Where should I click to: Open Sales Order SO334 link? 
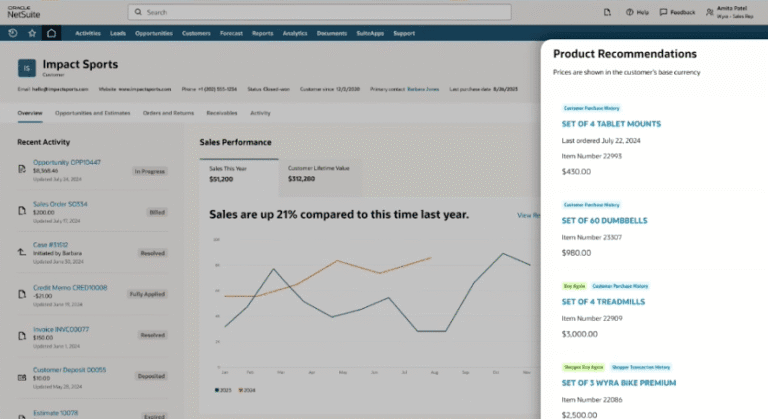60,204
